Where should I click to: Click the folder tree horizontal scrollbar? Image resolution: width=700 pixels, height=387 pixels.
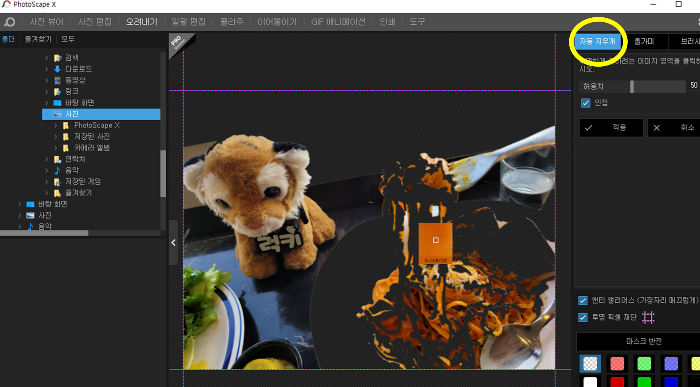click(x=44, y=233)
